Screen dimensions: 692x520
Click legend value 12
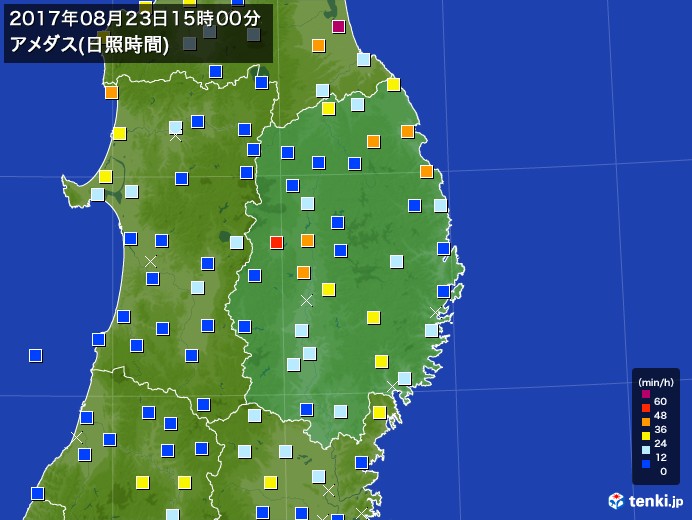click(660, 457)
